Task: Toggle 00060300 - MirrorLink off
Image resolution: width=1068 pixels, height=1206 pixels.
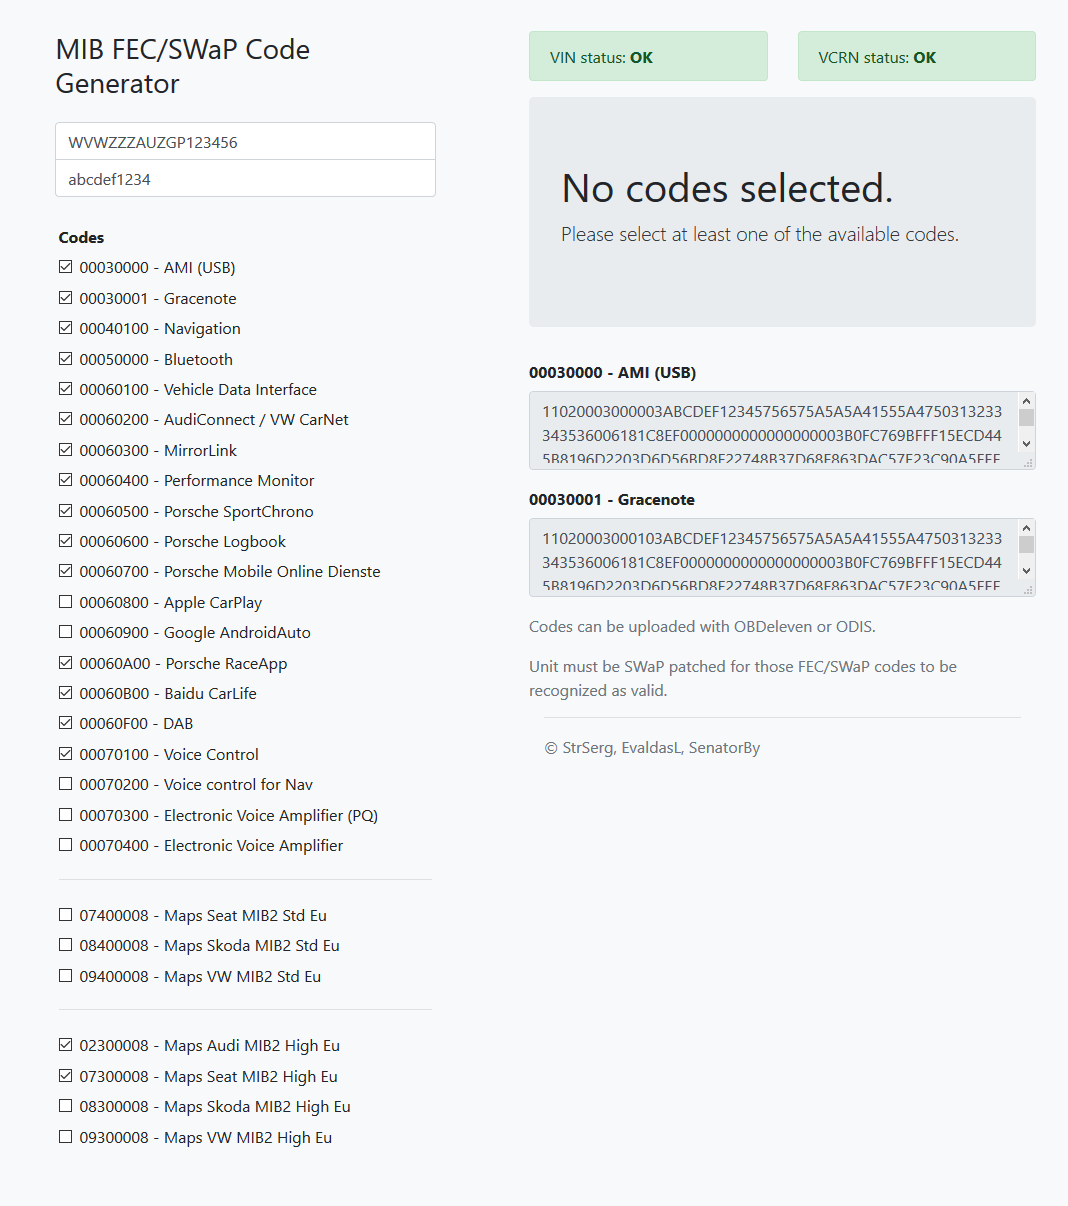Action: point(65,449)
